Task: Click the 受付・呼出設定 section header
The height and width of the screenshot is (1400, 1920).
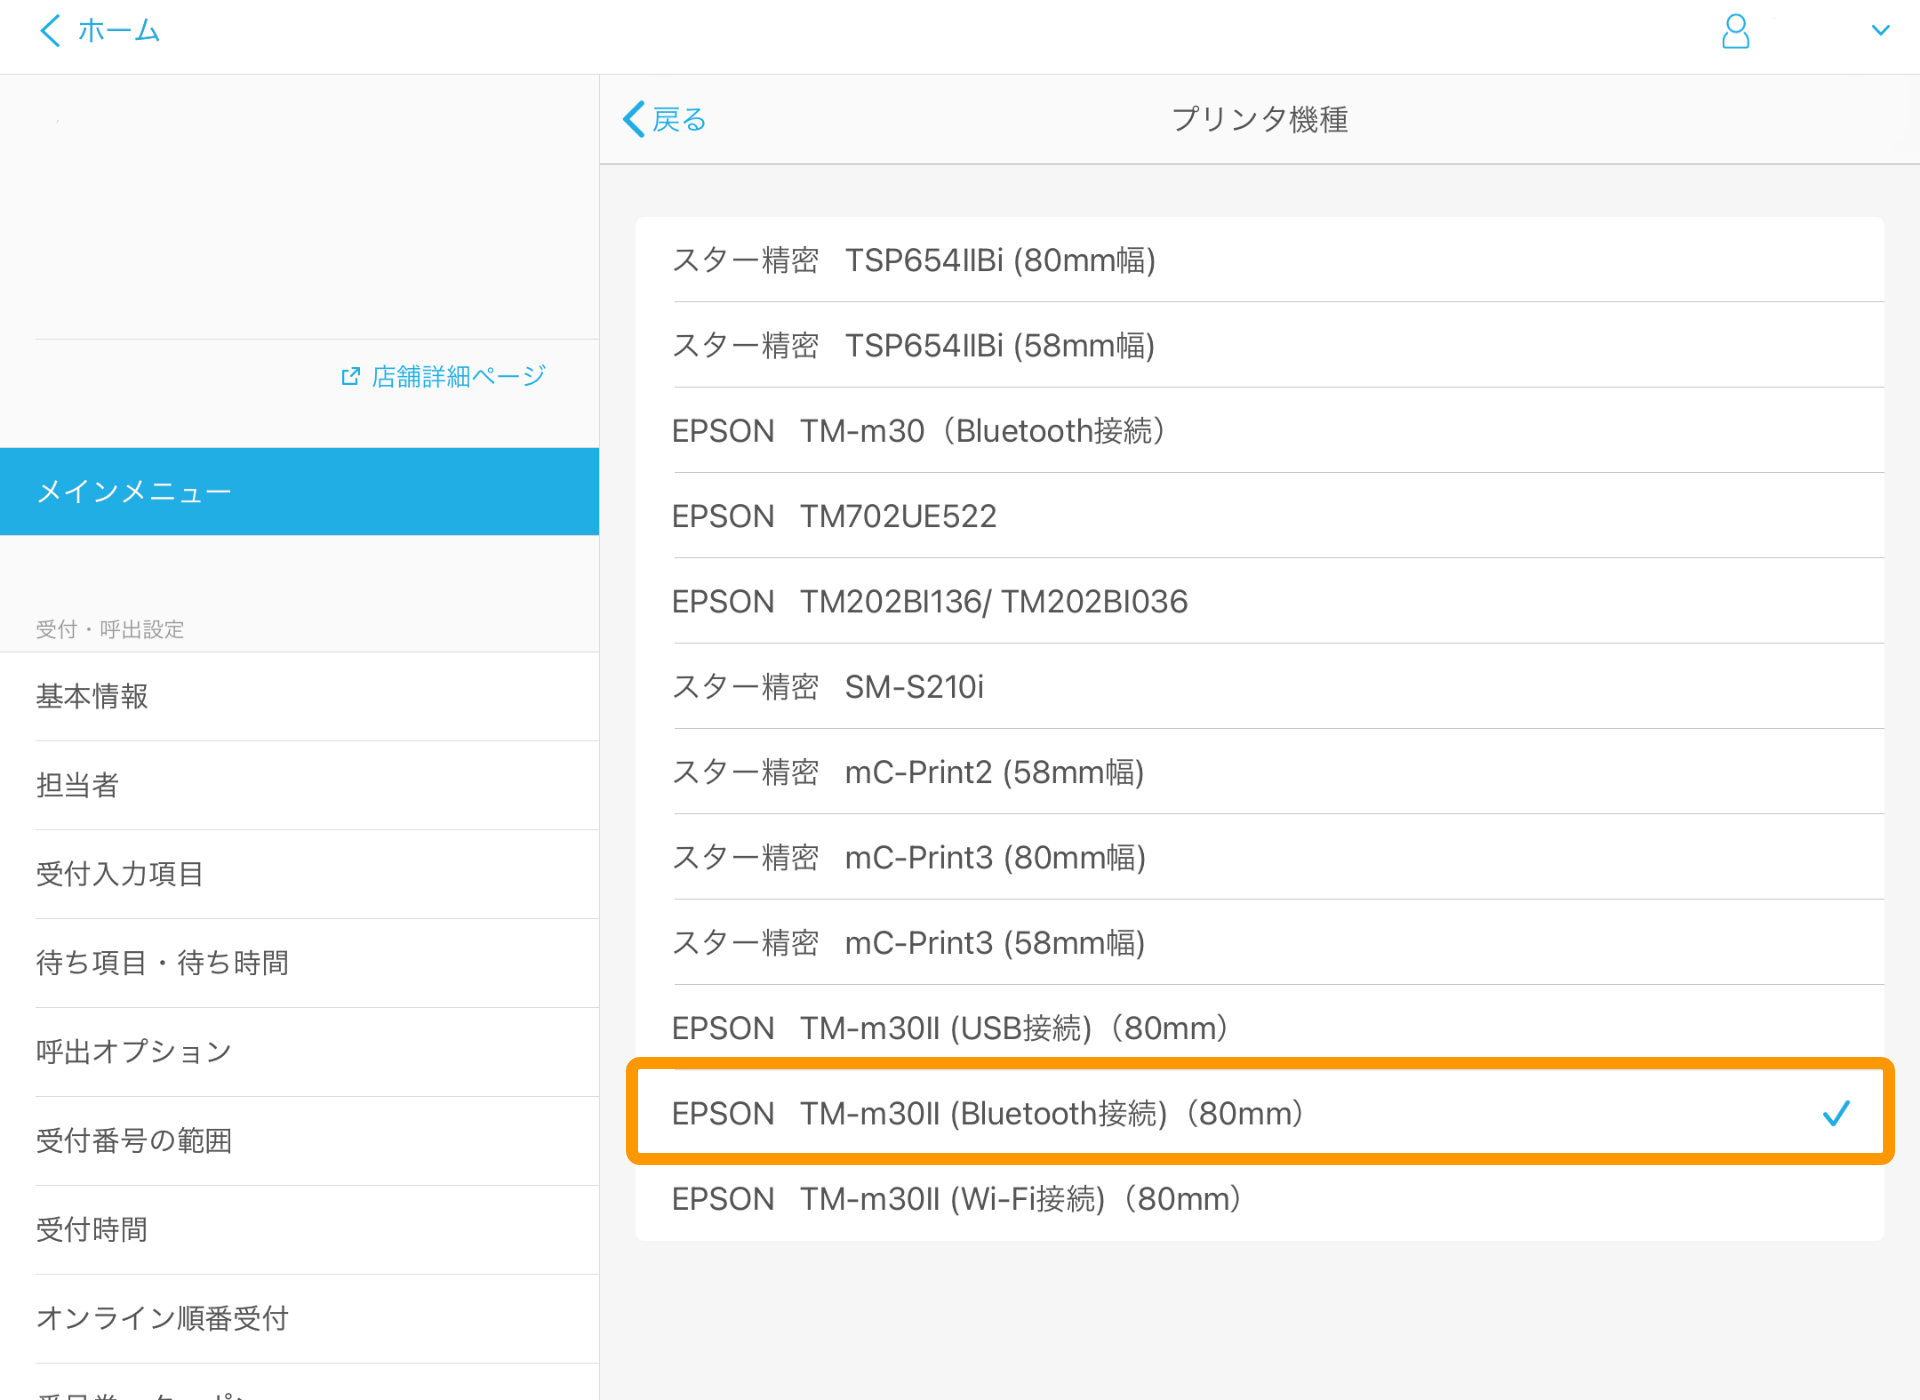Action: coord(110,629)
